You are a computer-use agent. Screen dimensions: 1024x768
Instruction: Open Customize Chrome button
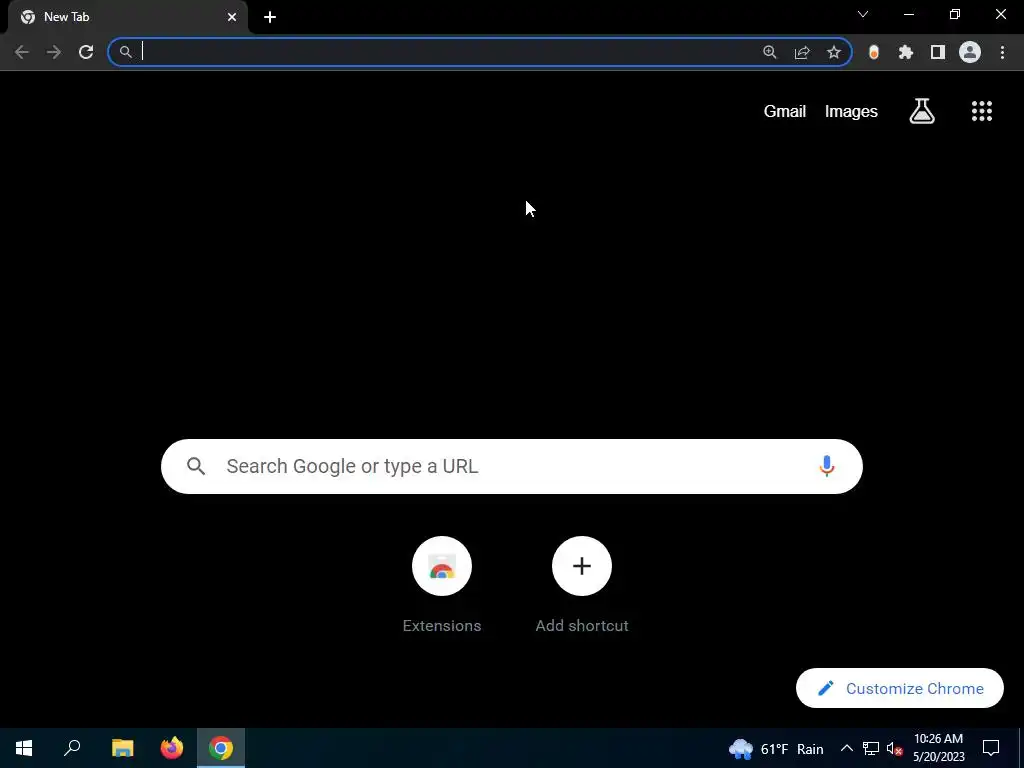point(899,688)
